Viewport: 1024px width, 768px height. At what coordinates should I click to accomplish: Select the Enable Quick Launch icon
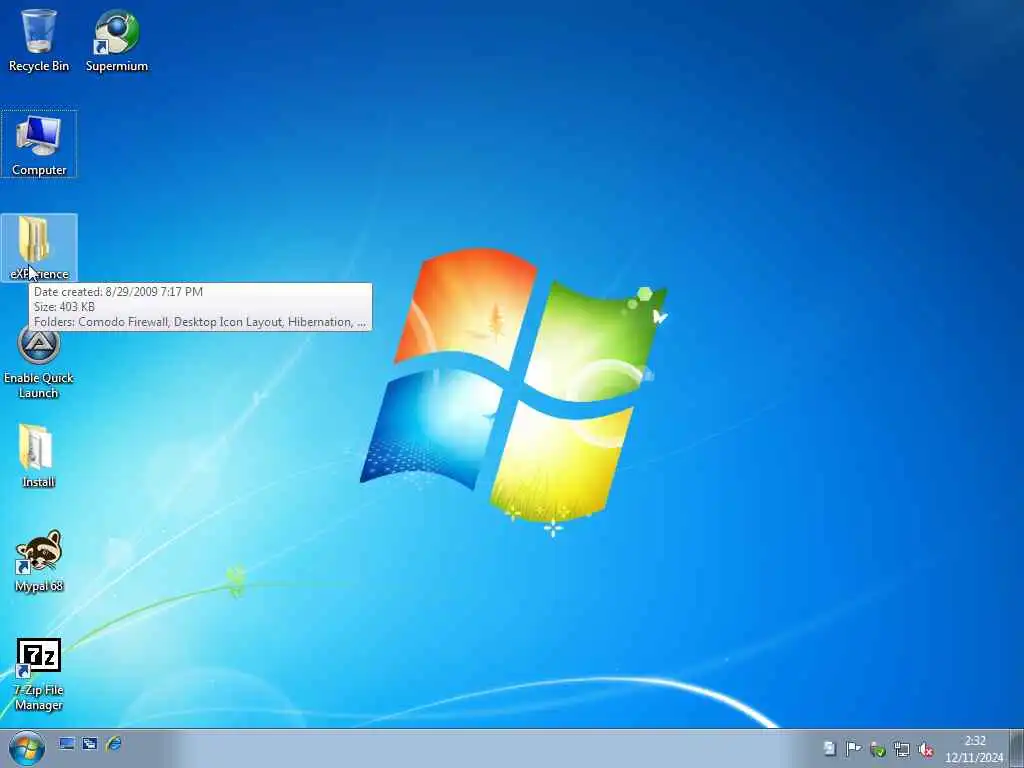[x=39, y=362]
